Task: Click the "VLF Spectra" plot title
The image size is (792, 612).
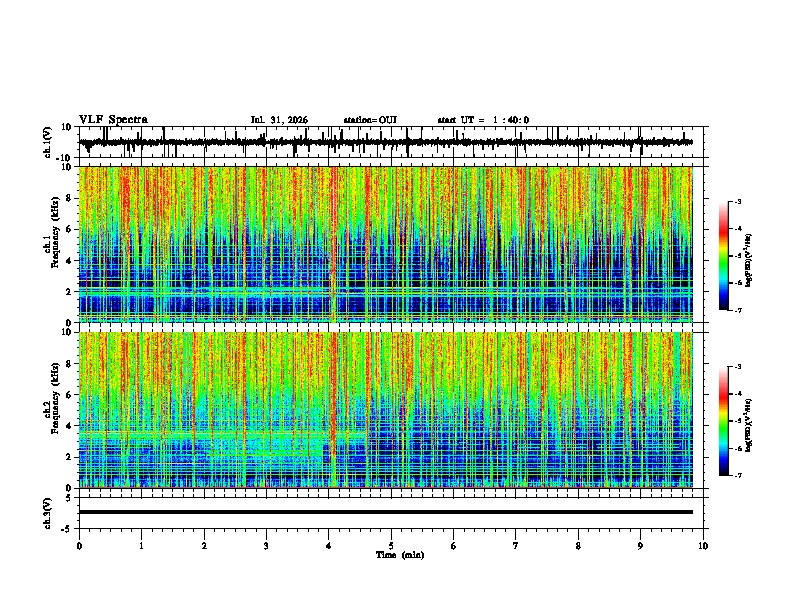Action: coord(113,120)
